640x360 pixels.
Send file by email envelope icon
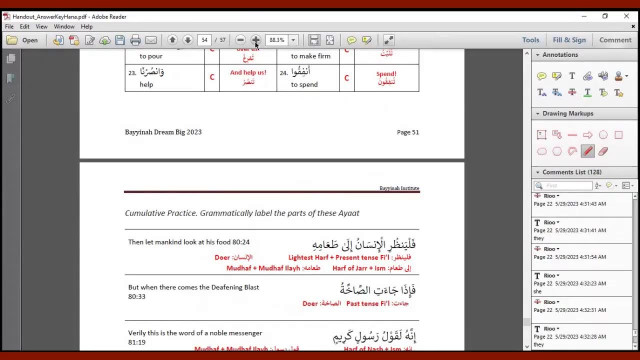[x=151, y=40]
